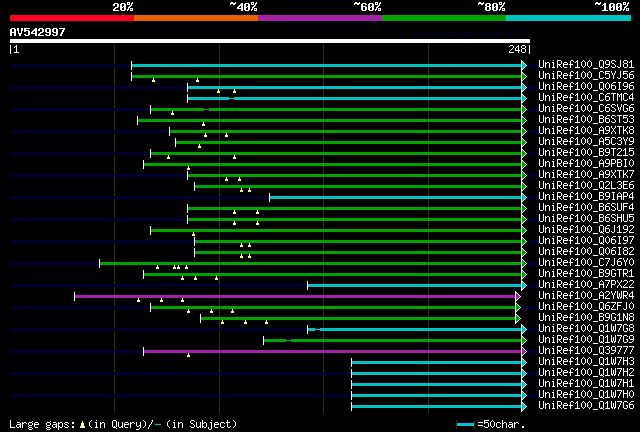Viewport: 640px width, 432px height.
Task: Select the UniRef100_A5C3Y9 label
Action: pos(586,142)
